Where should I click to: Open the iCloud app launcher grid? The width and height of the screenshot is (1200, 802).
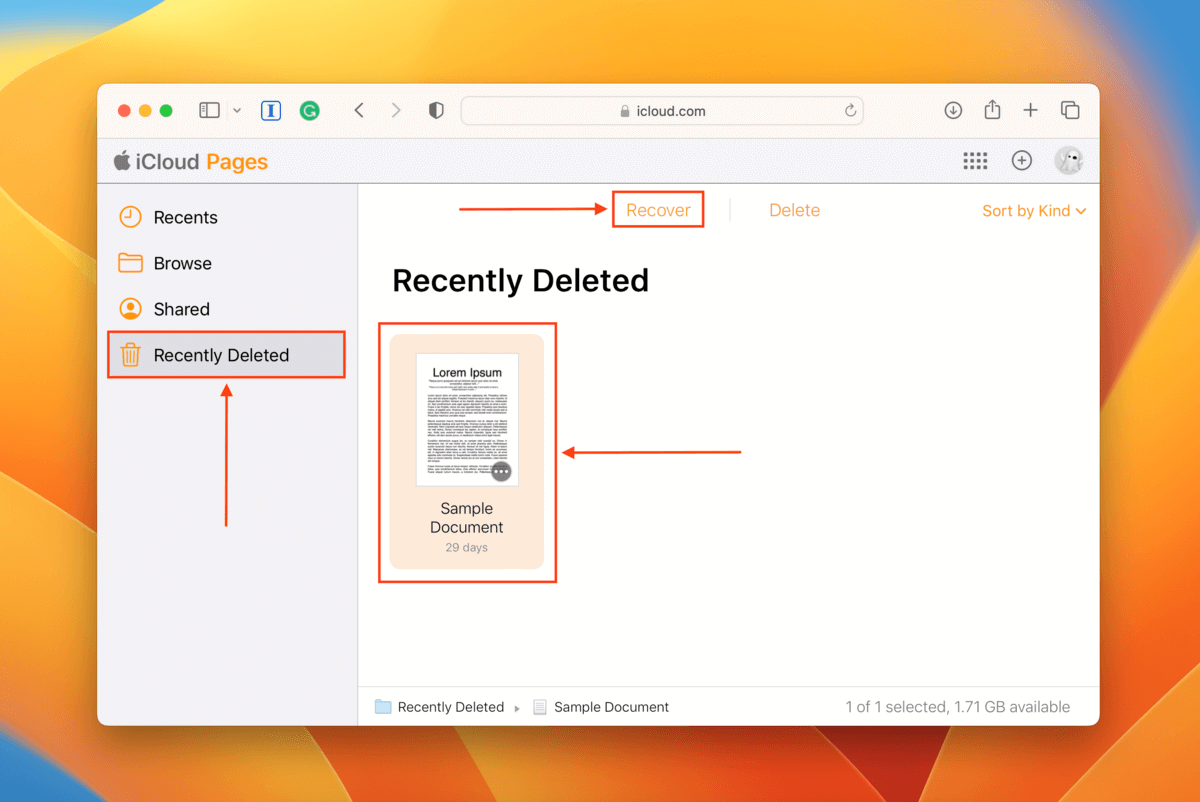pos(975,161)
